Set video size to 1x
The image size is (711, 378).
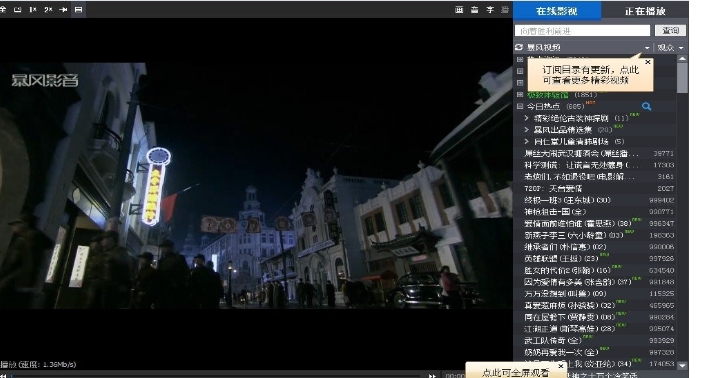(33, 10)
